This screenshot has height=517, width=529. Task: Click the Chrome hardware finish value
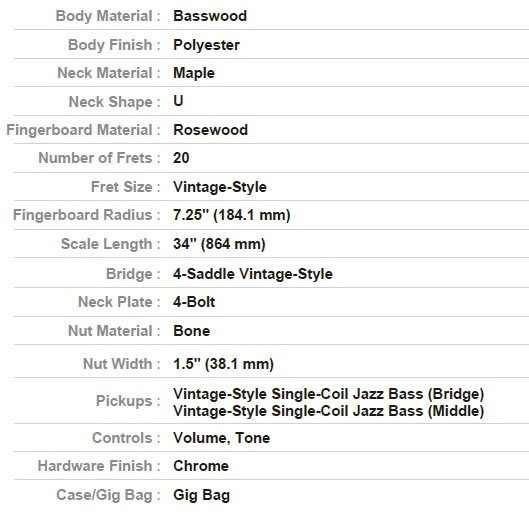[201, 466]
